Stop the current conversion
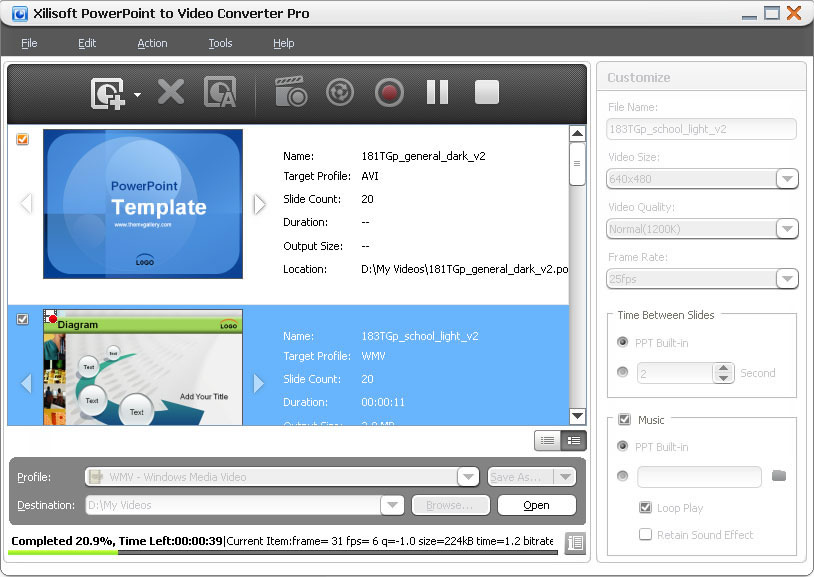Image resolution: width=814 pixels, height=577 pixels. tap(486, 92)
